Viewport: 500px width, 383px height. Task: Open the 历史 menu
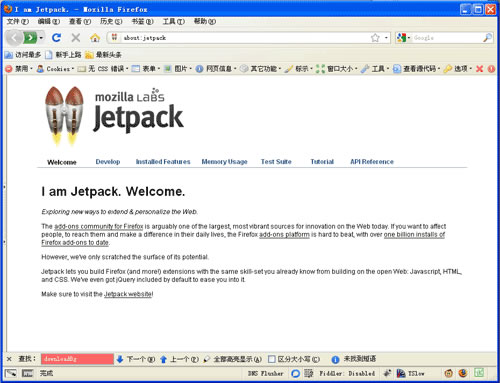click(111, 21)
